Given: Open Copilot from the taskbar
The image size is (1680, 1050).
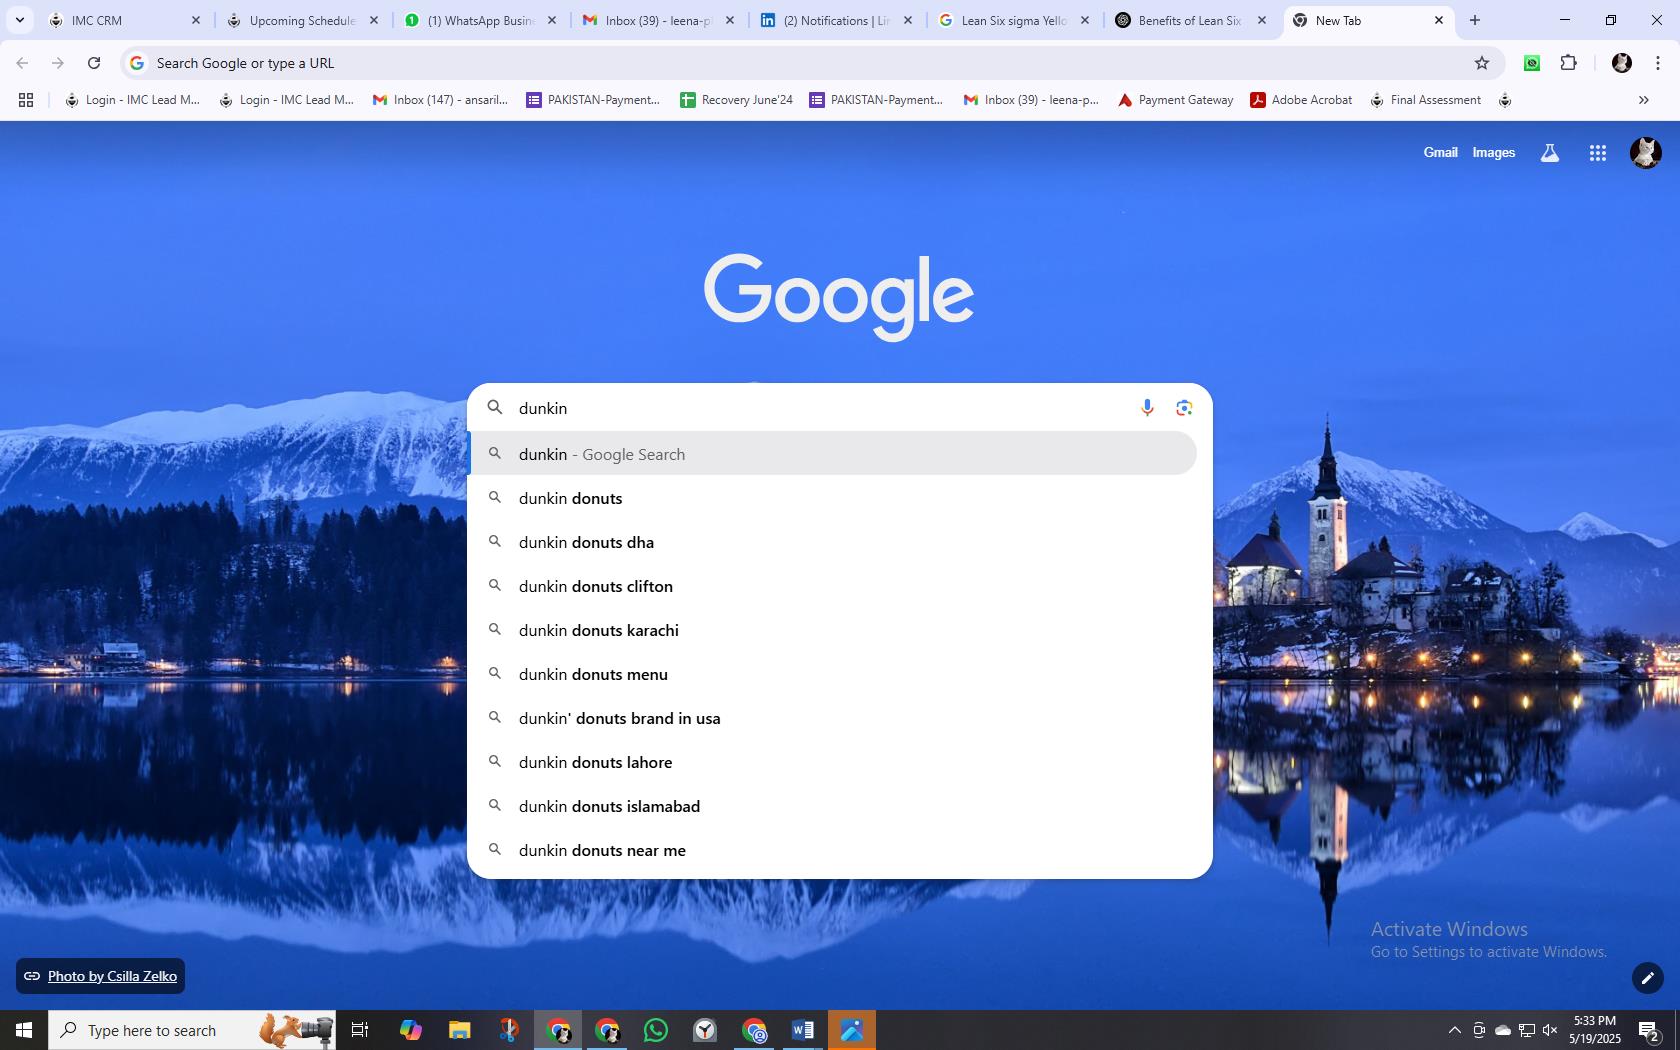Looking at the screenshot, I should click(x=410, y=1030).
